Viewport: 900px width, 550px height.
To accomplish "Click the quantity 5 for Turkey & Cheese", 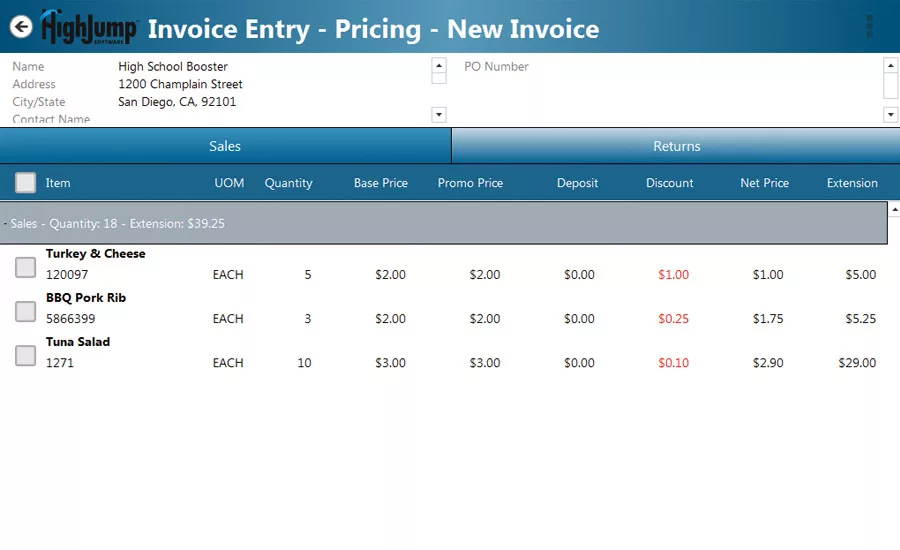I will pos(308,274).
